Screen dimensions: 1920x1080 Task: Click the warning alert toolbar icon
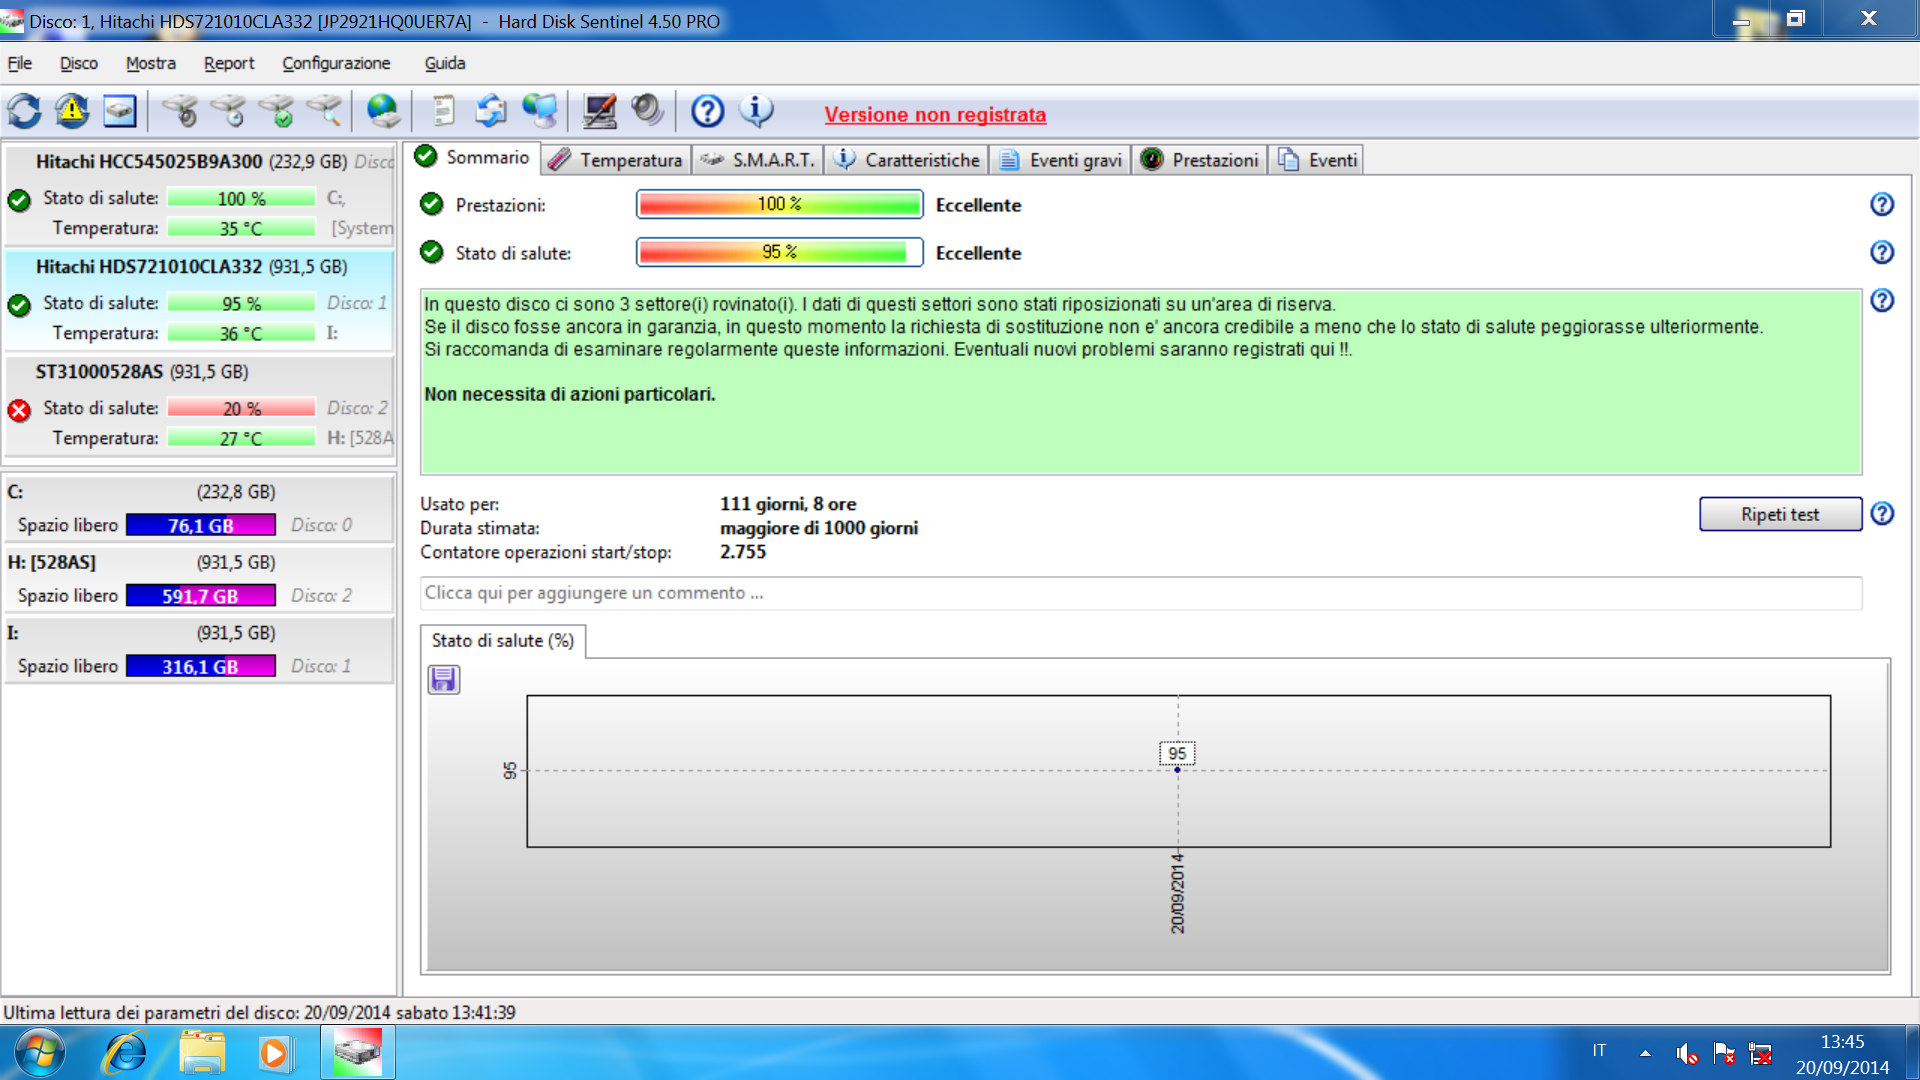[x=72, y=111]
